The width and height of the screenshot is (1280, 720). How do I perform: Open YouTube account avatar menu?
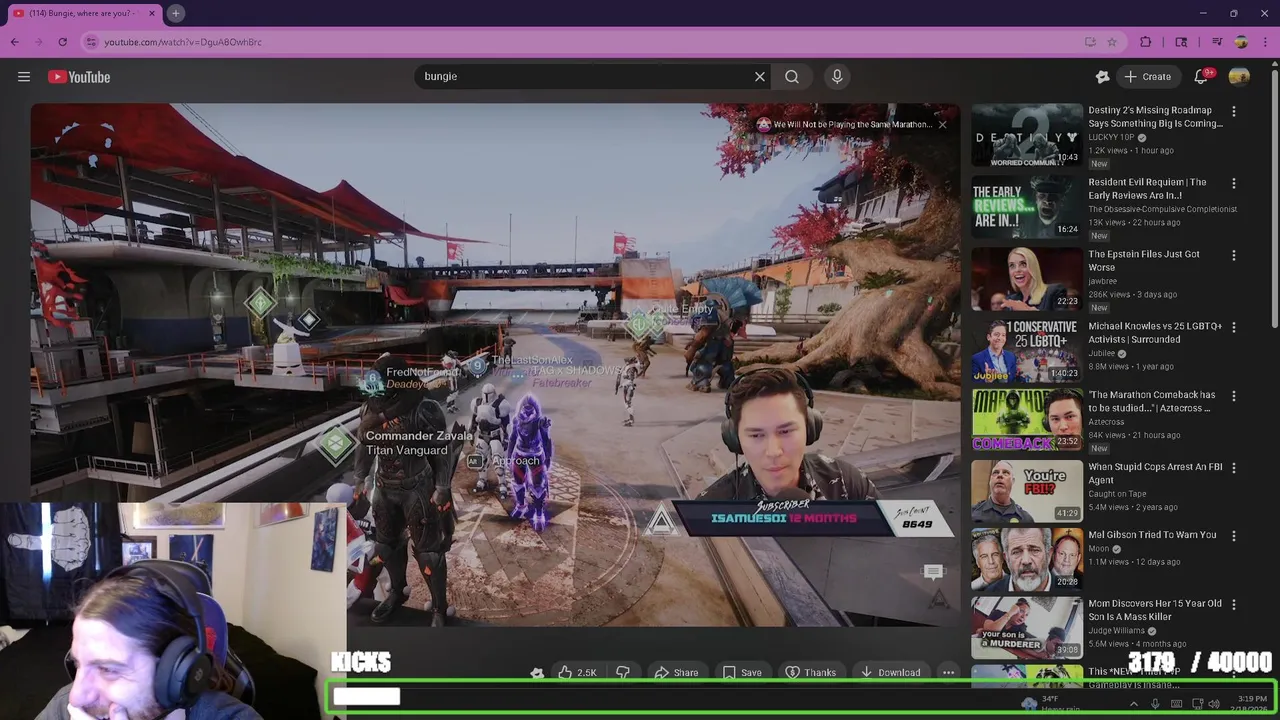click(1239, 77)
